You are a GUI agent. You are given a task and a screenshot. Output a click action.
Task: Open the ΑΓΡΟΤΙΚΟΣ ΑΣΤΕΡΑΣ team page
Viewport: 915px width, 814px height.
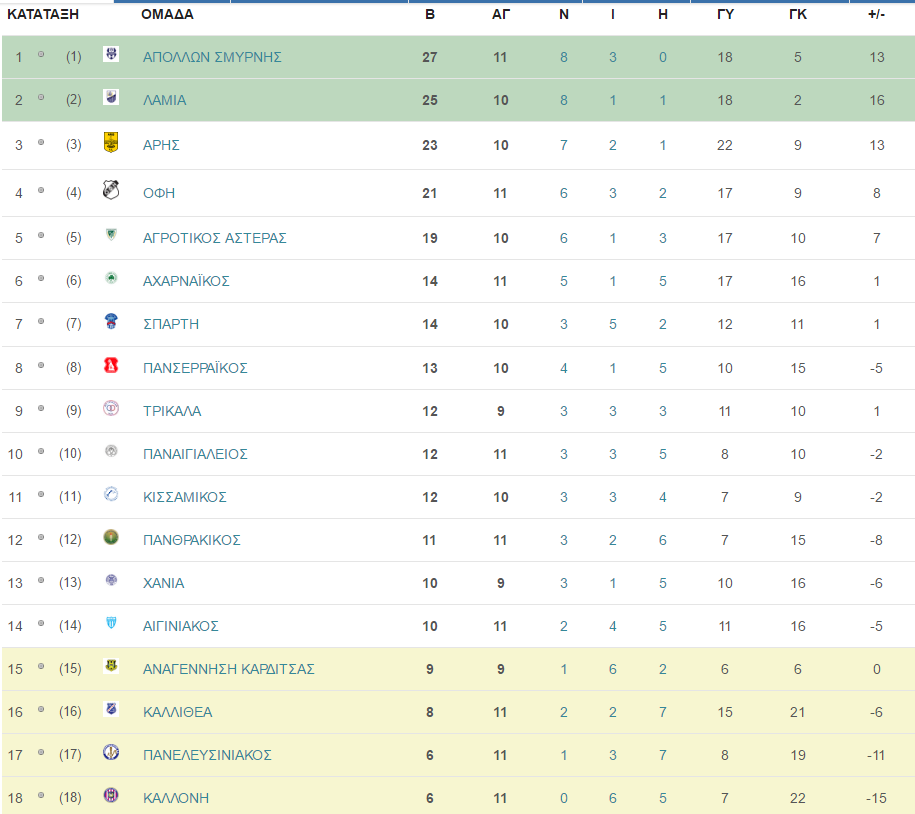(215, 238)
